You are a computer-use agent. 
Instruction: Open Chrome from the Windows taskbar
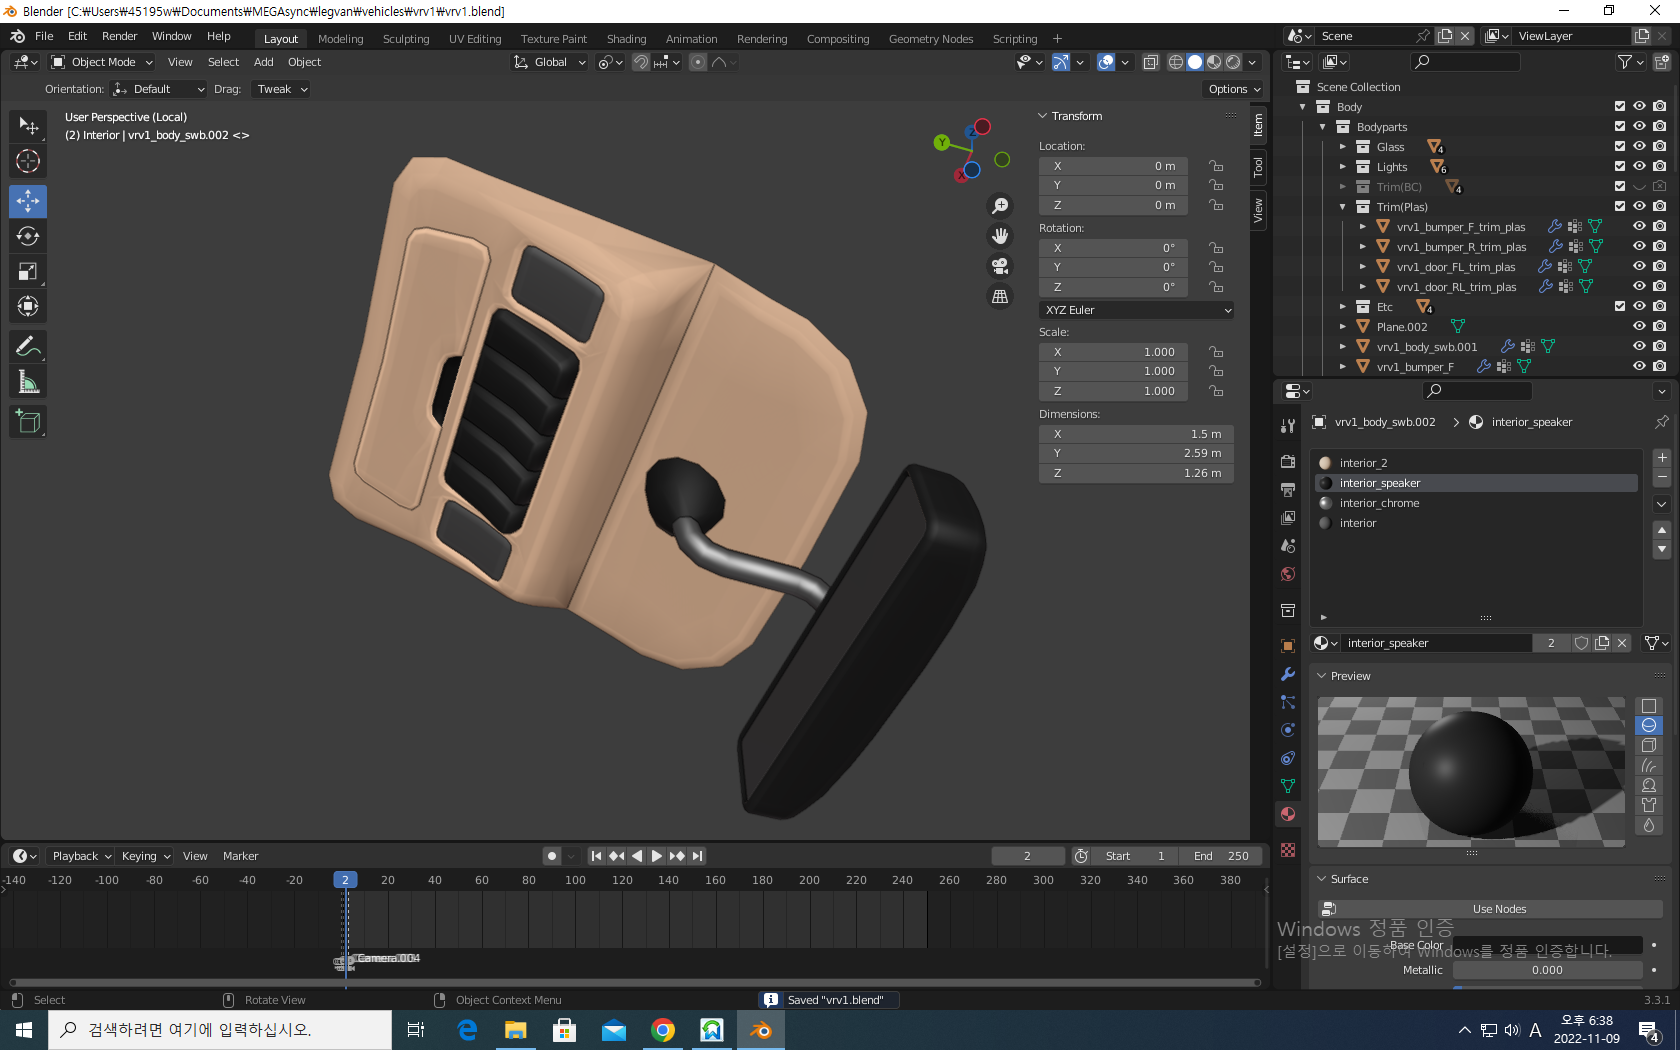click(662, 1030)
